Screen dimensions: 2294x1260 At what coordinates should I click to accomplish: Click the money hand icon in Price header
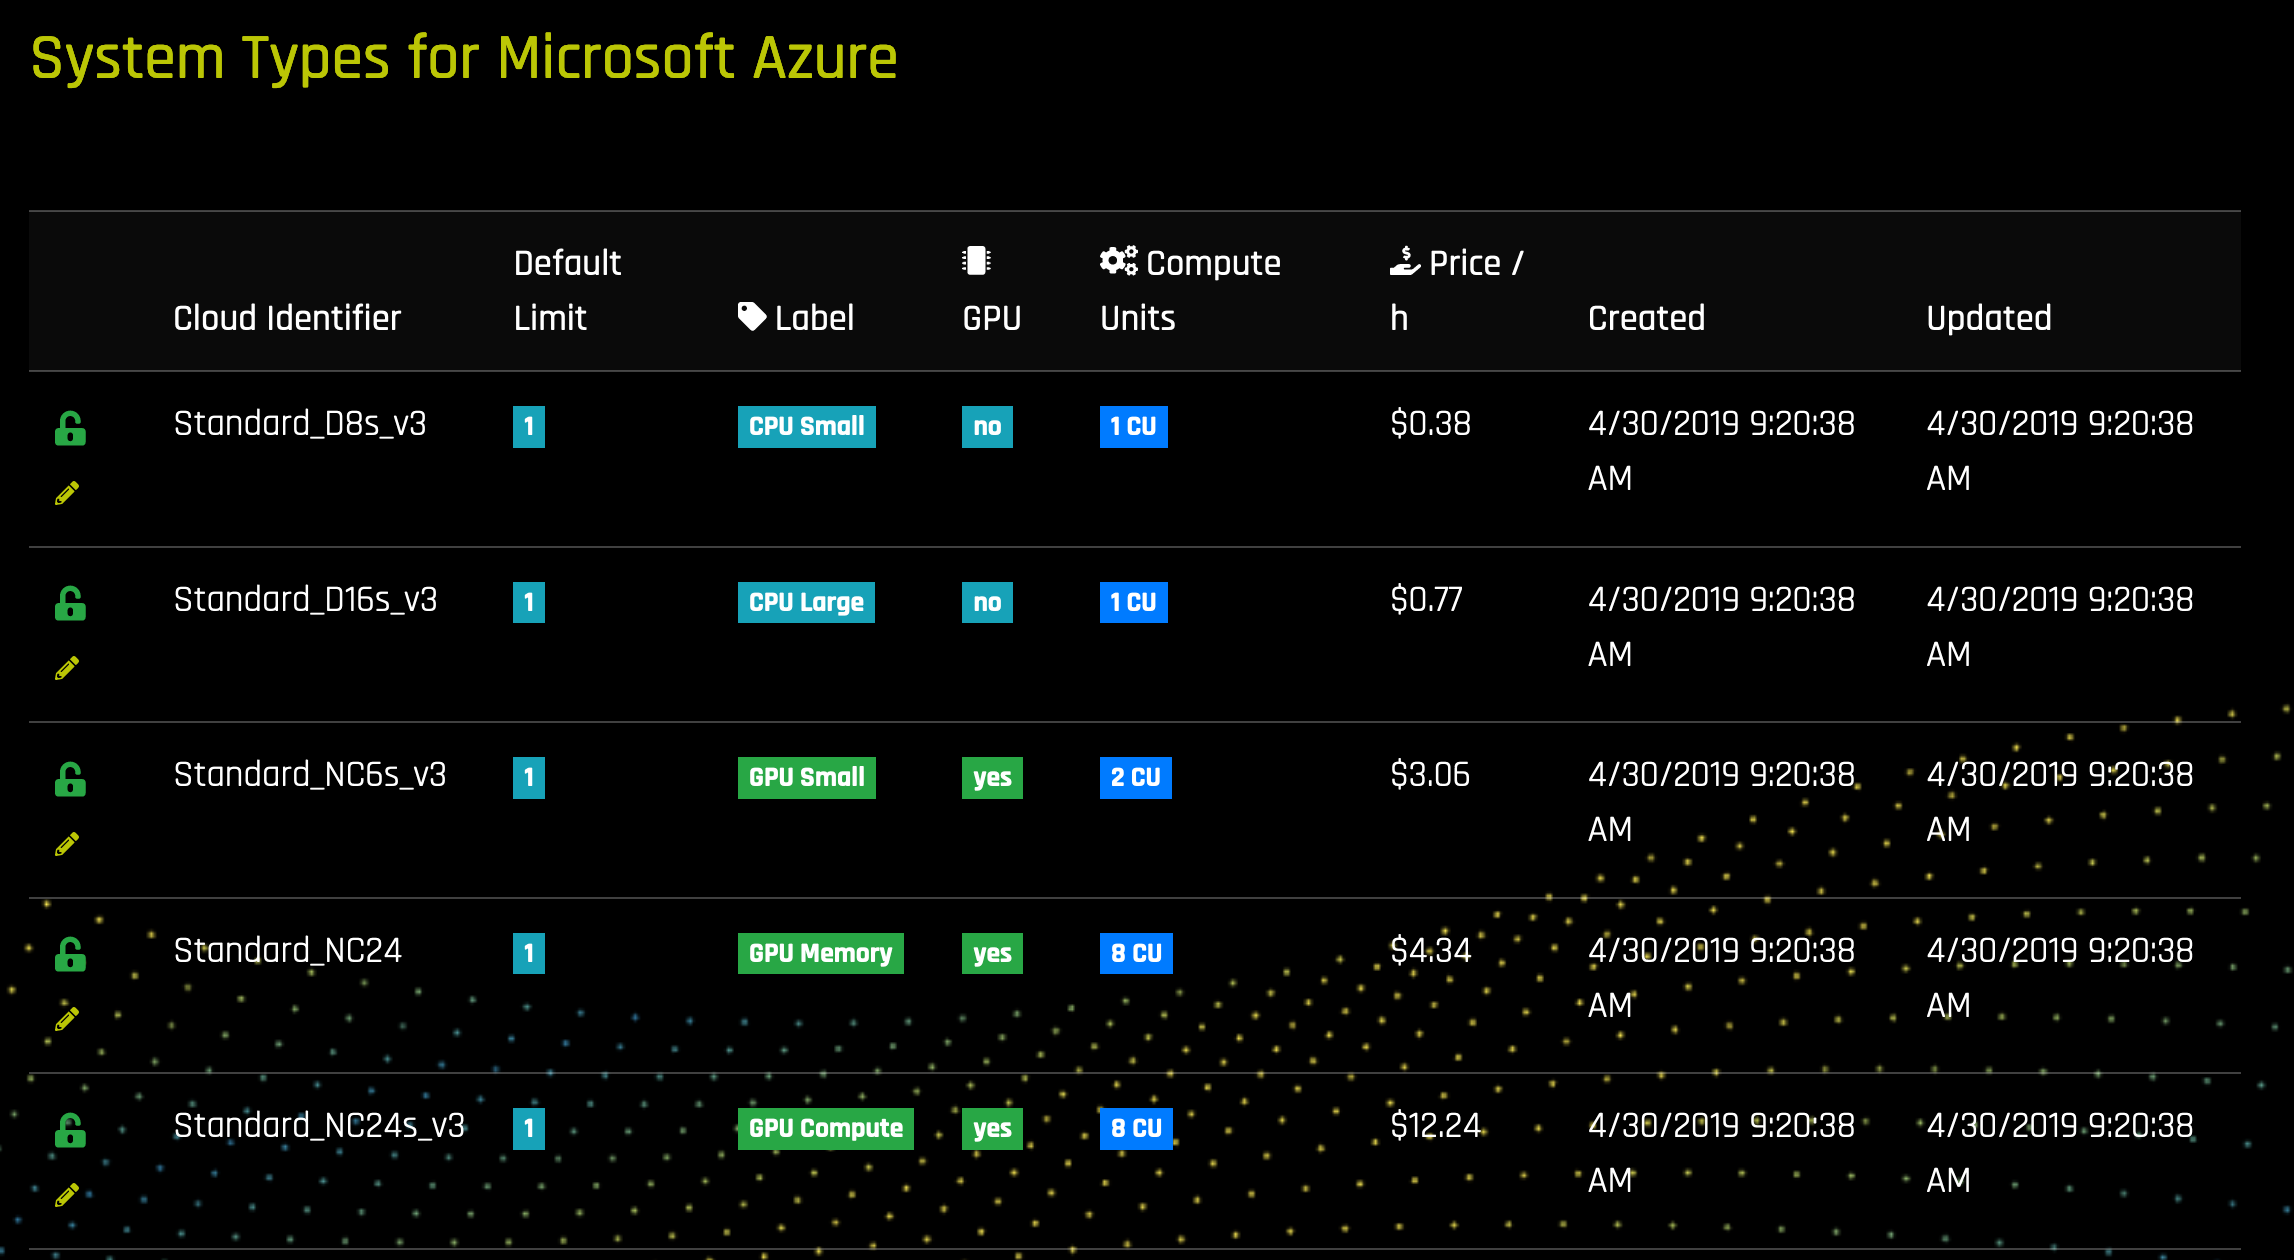pos(1405,260)
